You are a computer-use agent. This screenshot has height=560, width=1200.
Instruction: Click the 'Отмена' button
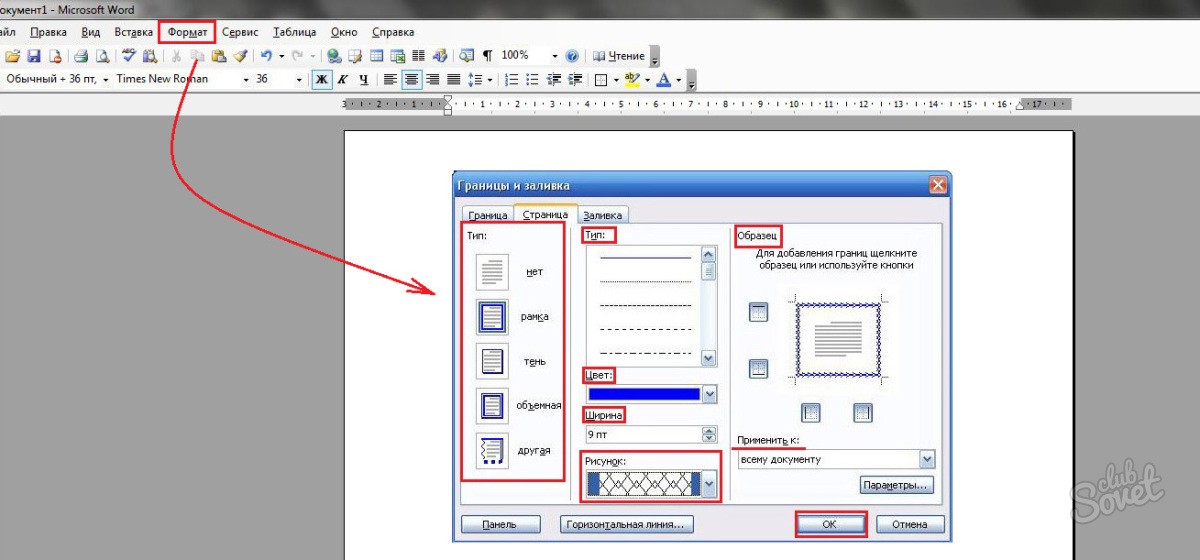(910, 524)
